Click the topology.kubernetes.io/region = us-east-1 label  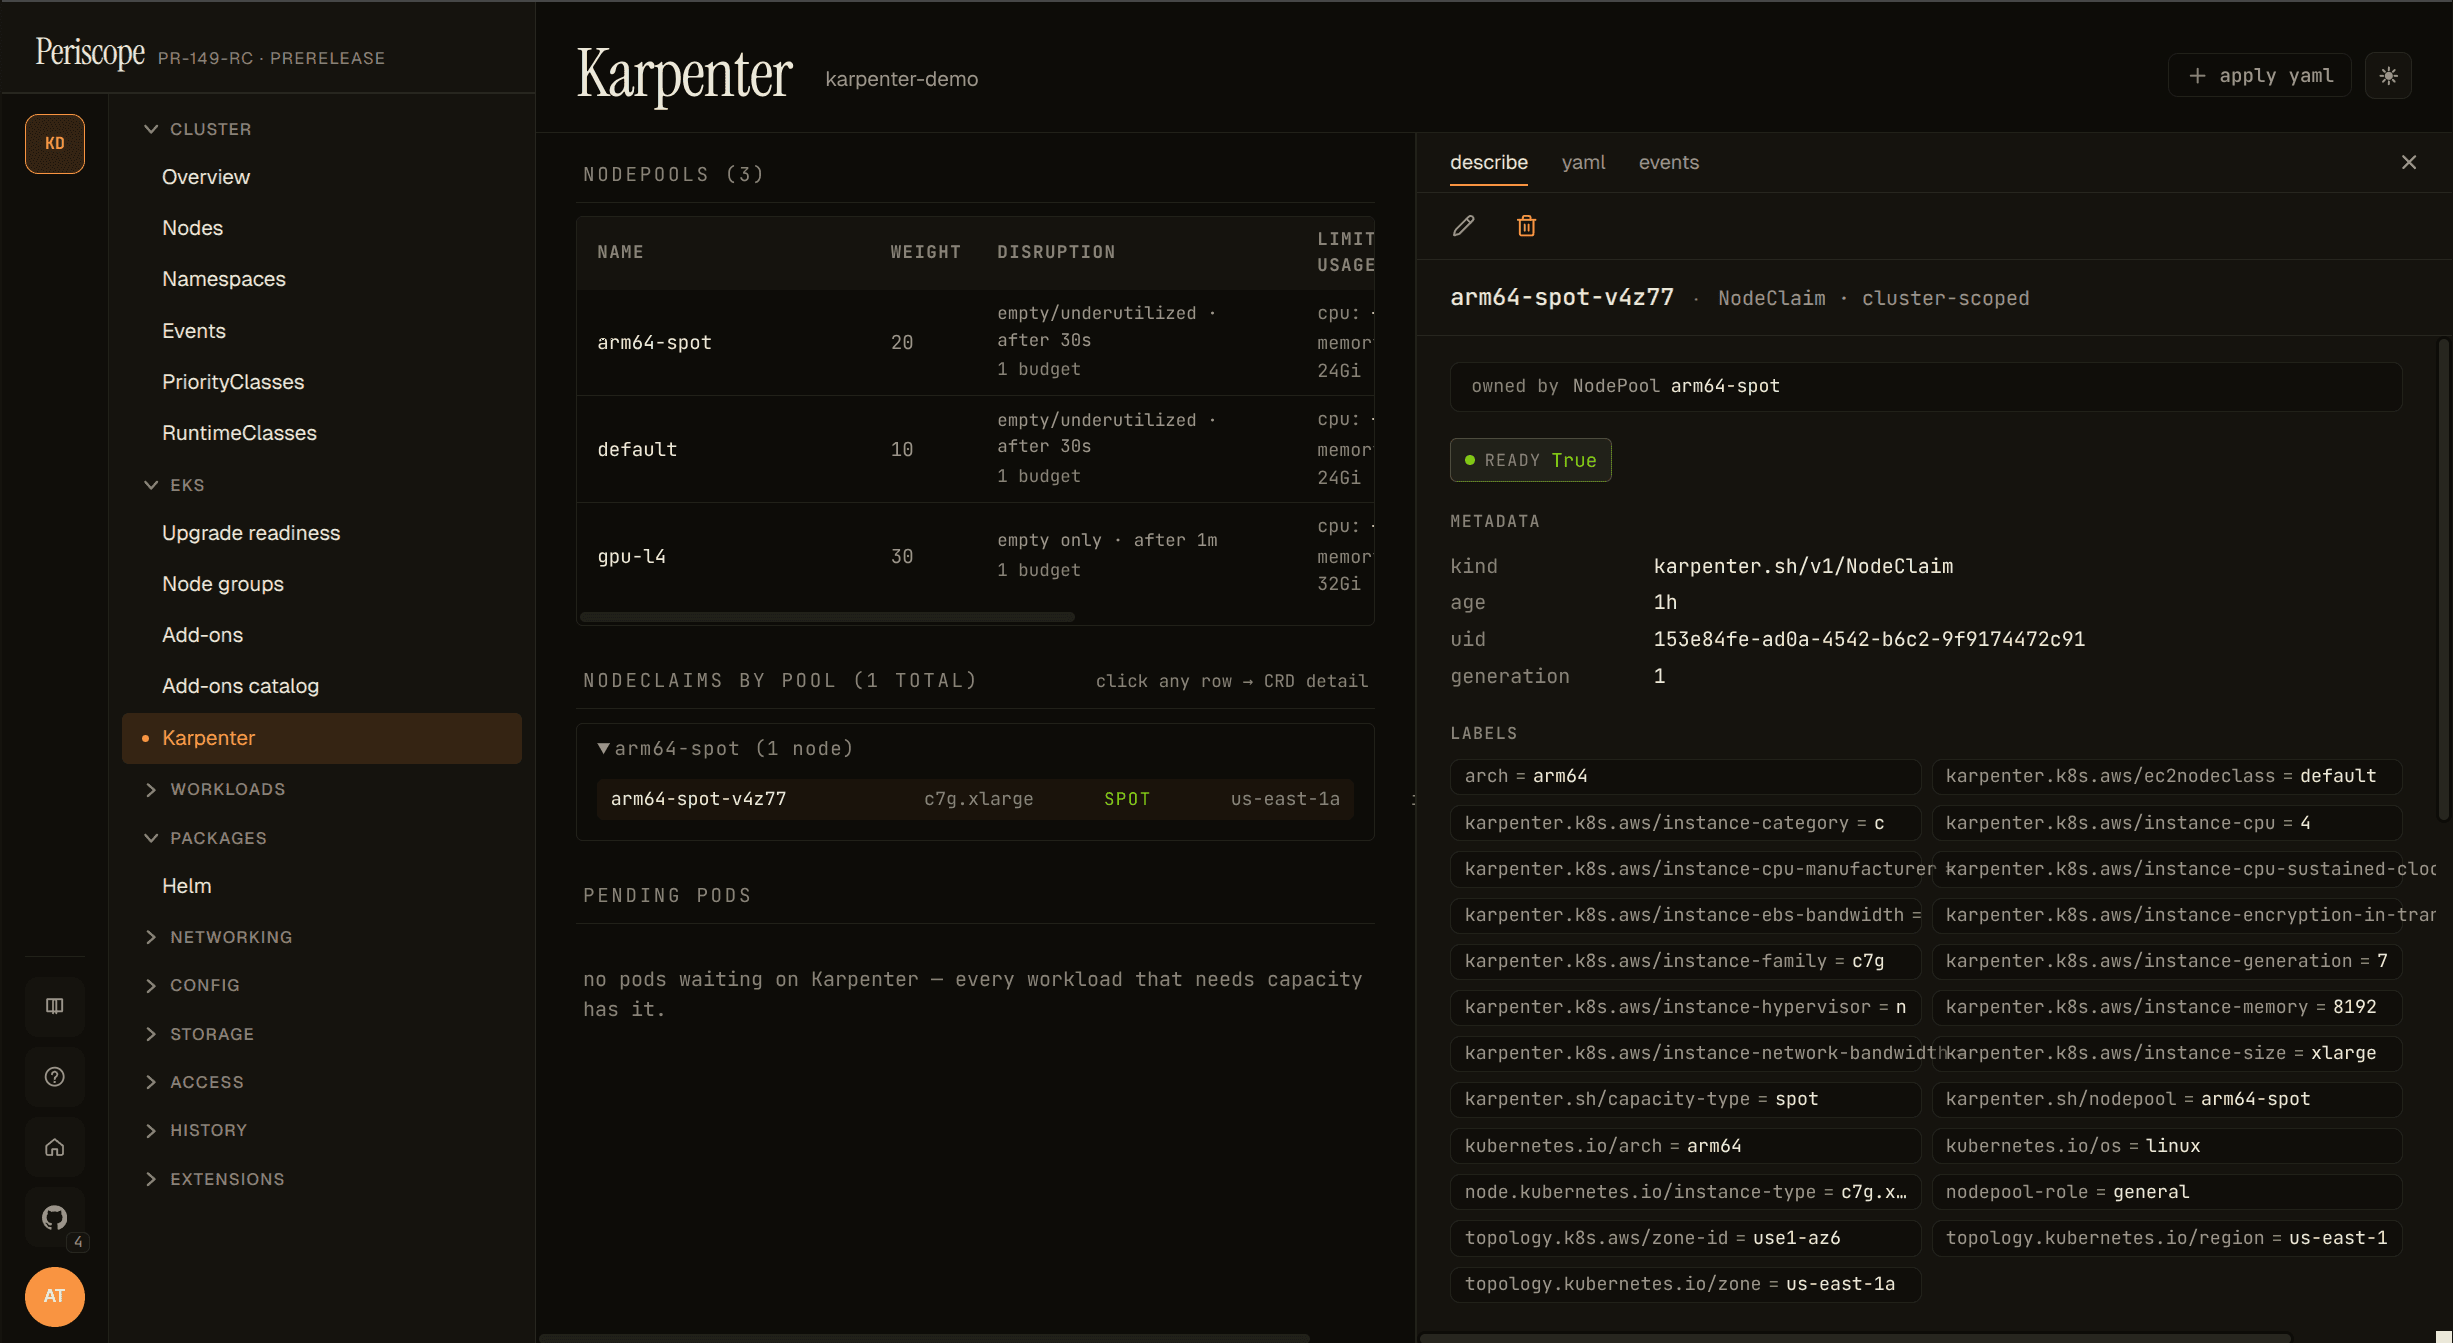(x=2167, y=1238)
